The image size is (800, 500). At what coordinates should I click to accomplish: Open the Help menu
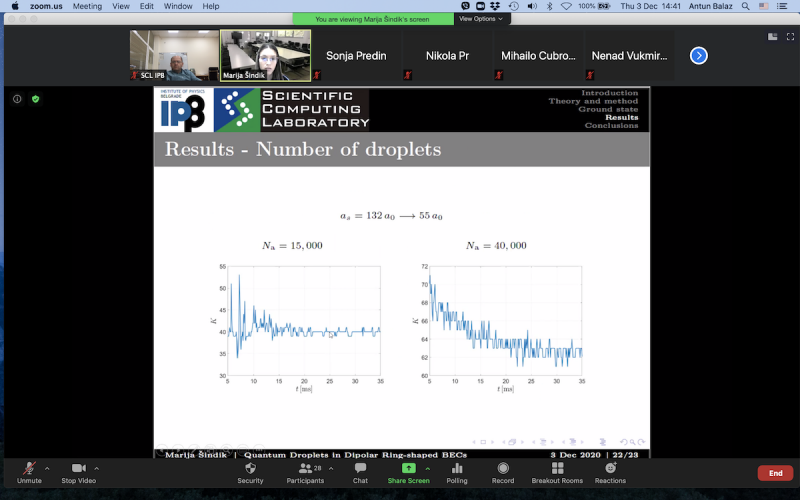[211, 6]
